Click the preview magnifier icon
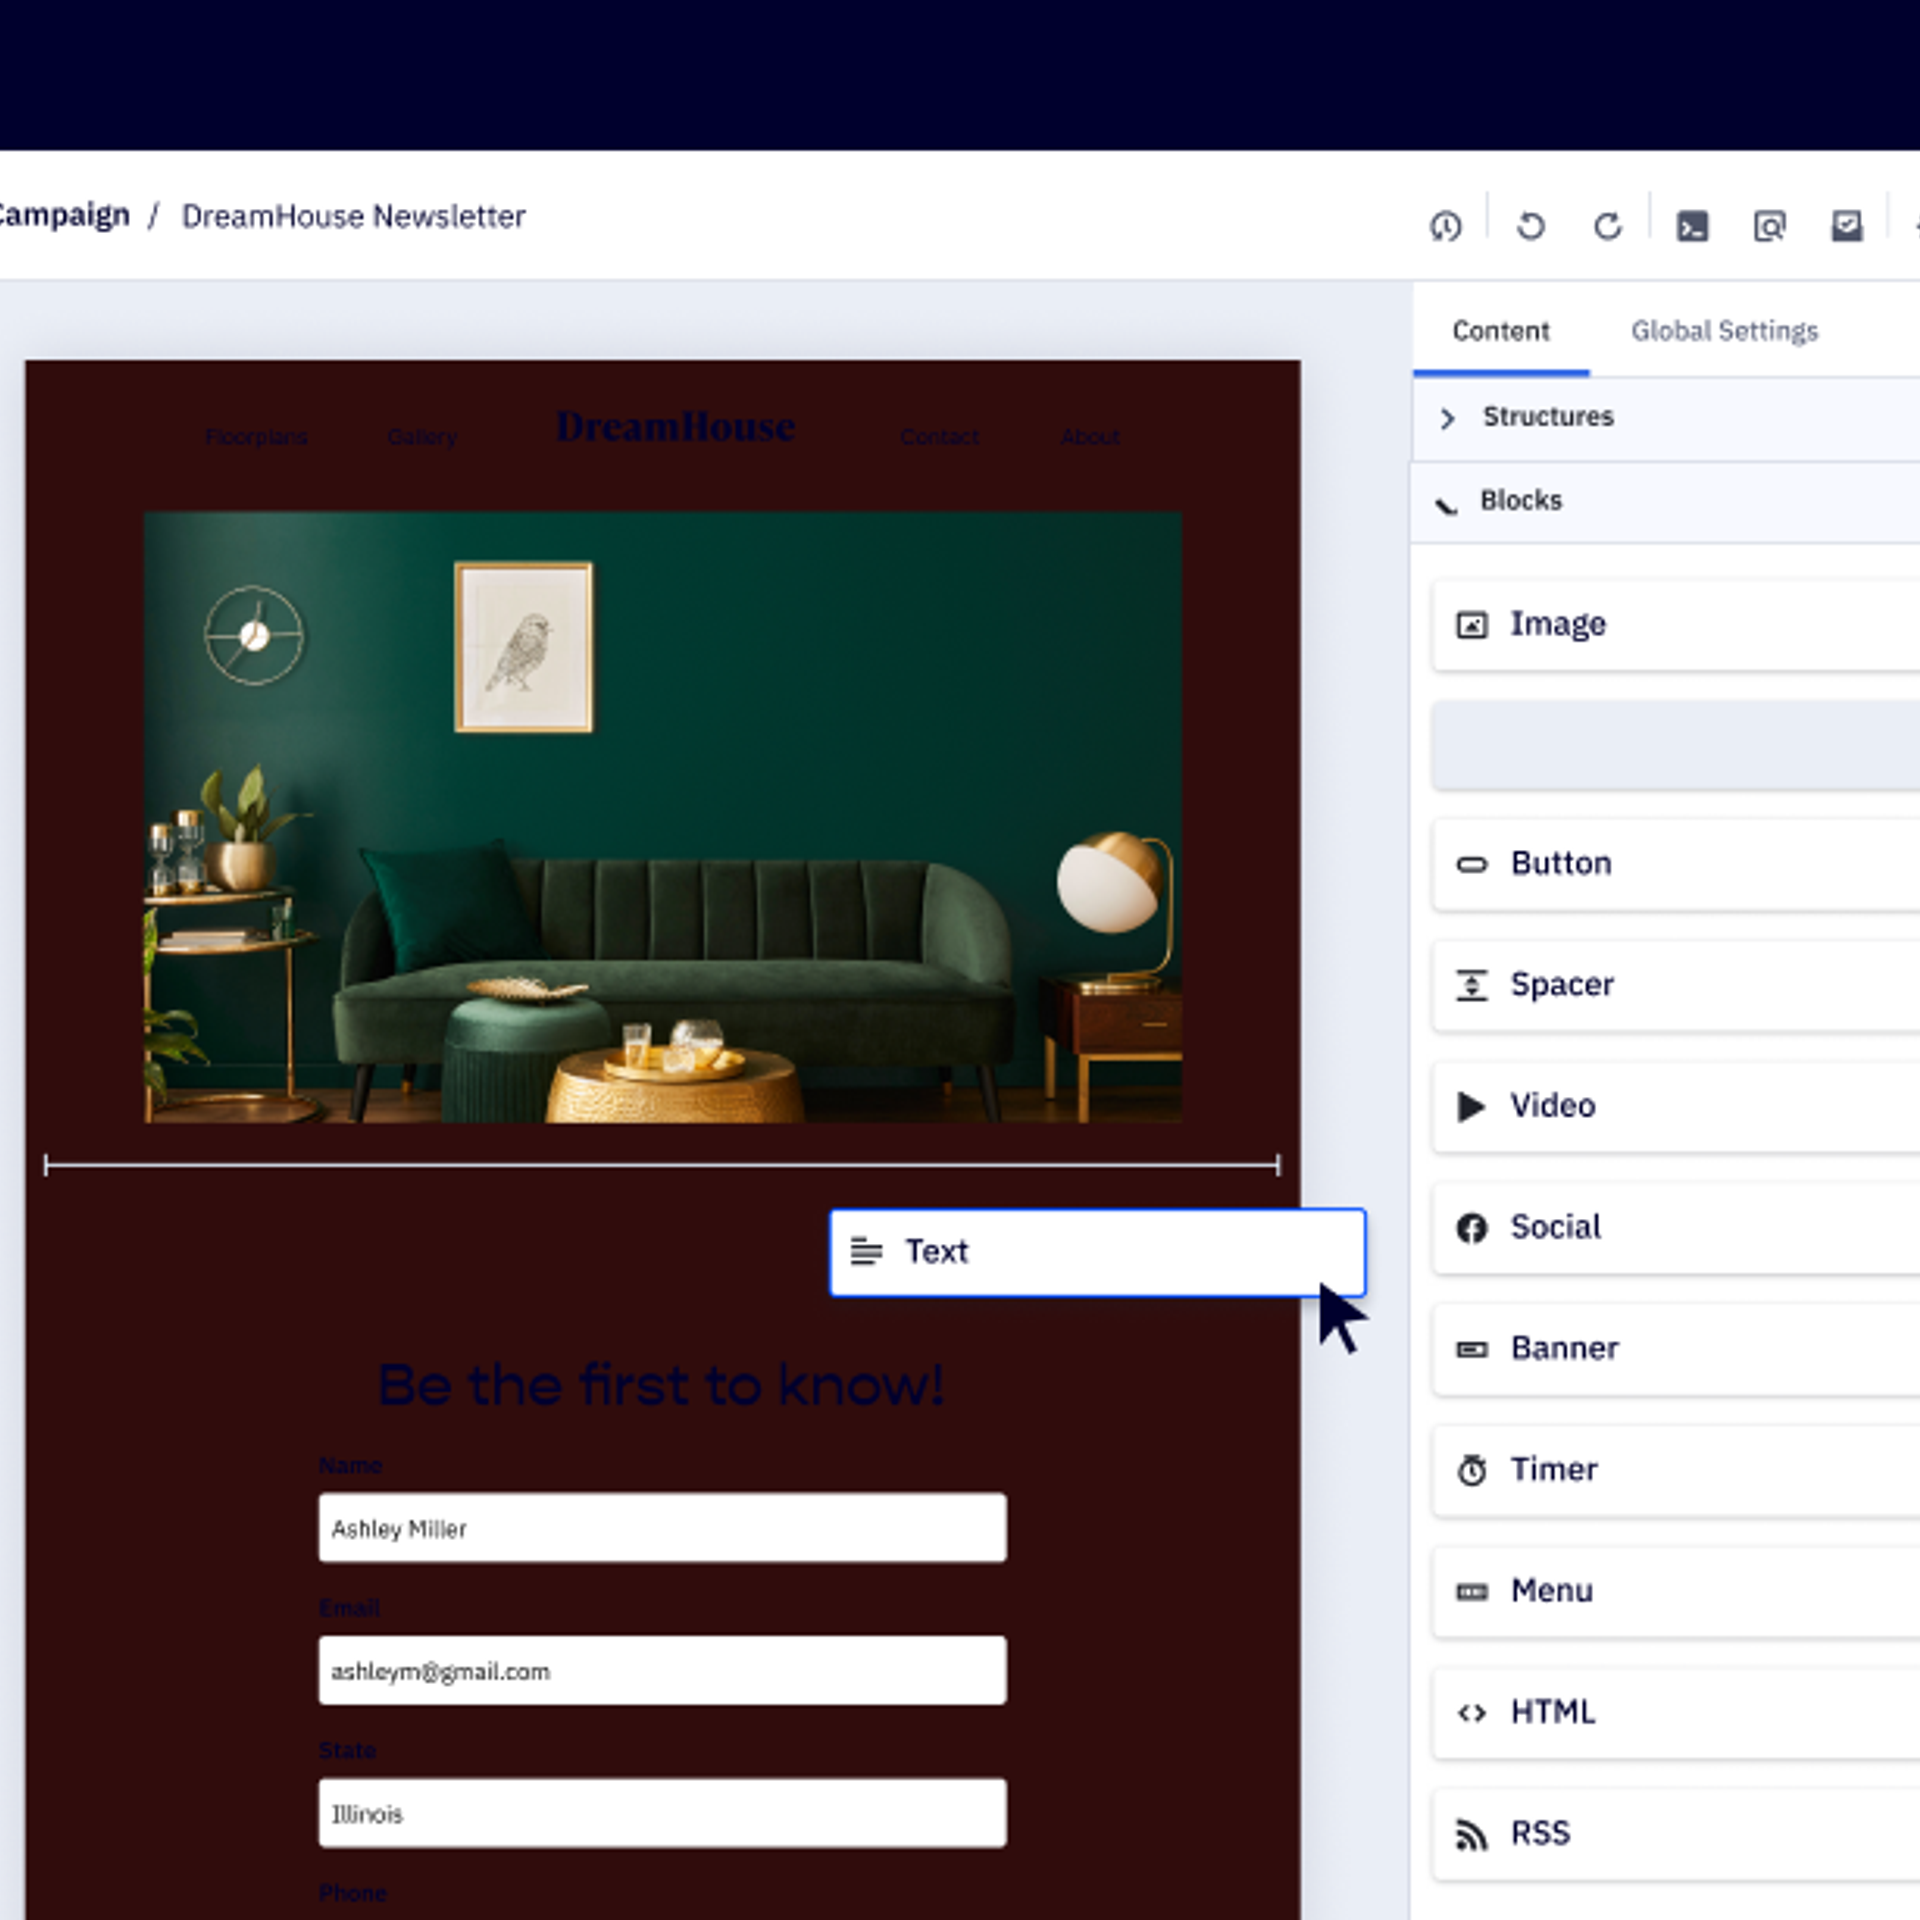The height and width of the screenshot is (1920, 1920). (1769, 226)
